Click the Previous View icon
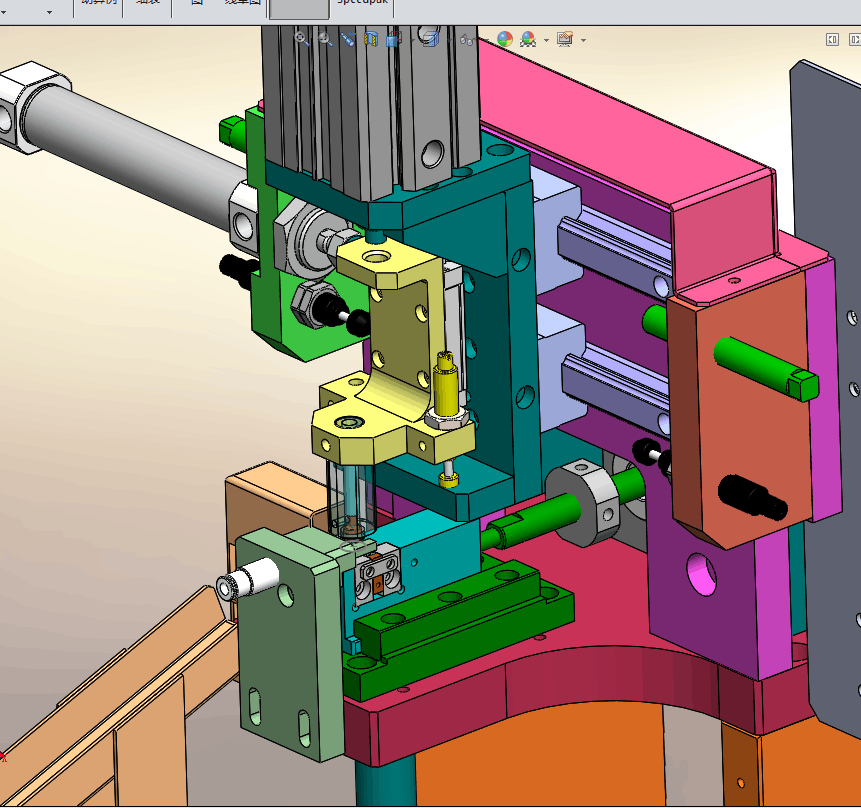This screenshot has width=861, height=808. click(x=348, y=39)
